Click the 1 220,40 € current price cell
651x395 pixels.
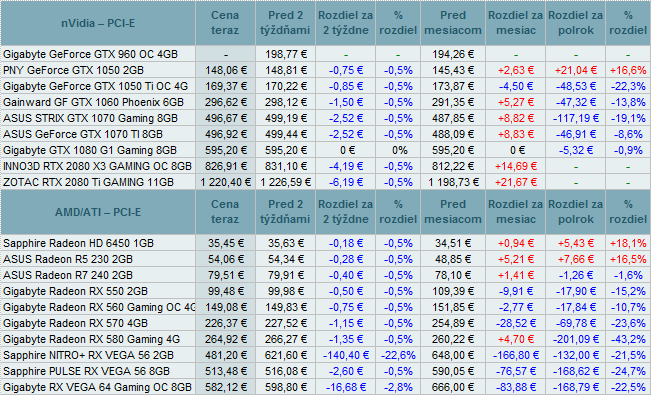pos(225,182)
